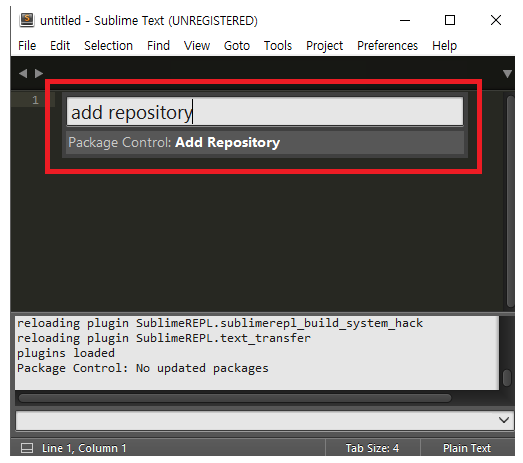
Task: Expand the console input history dropdown
Action: pyautogui.click(x=504, y=420)
